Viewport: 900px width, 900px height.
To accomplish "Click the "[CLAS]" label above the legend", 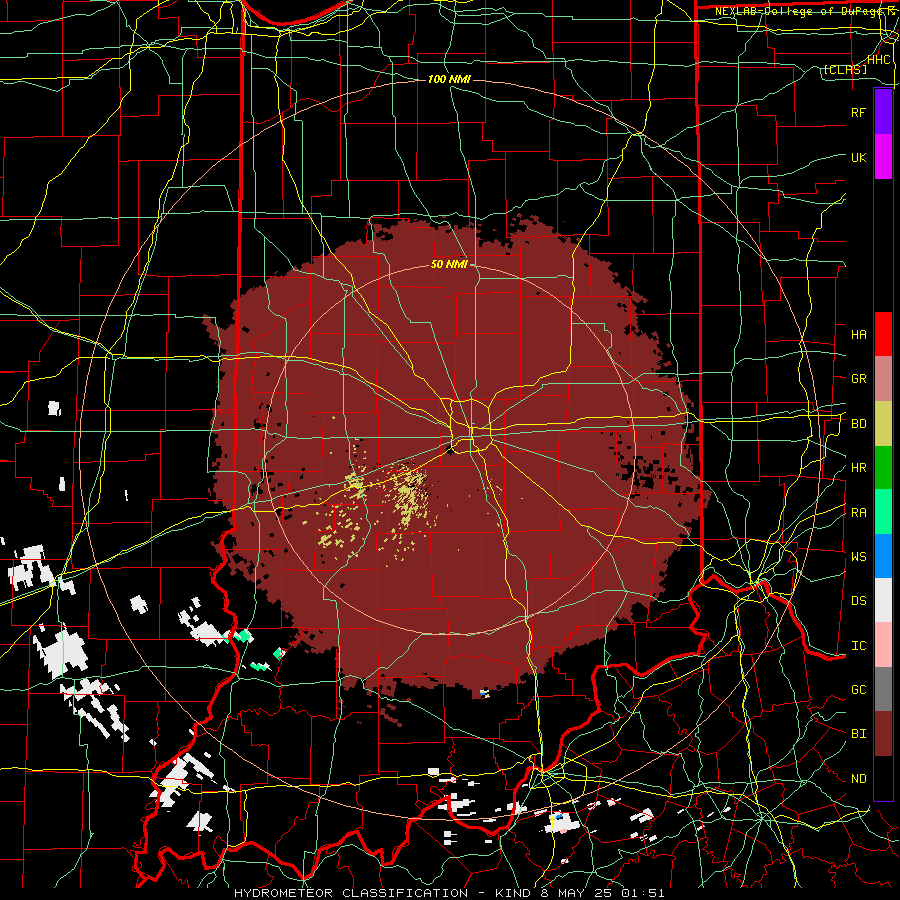I will [845, 70].
